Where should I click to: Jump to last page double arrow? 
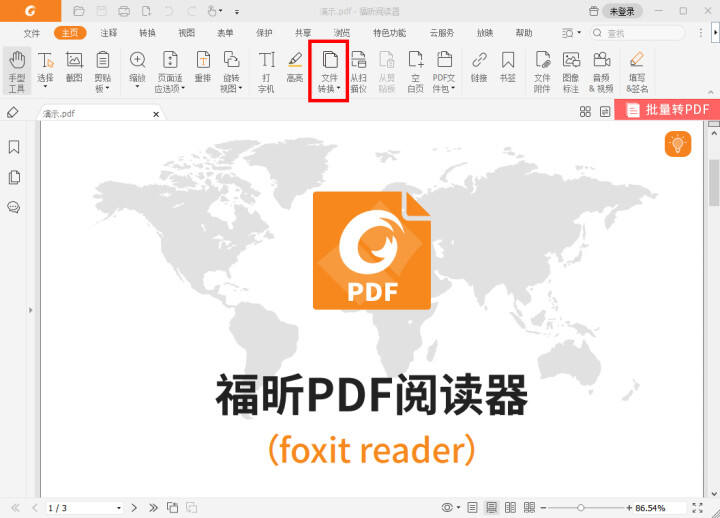click(153, 507)
